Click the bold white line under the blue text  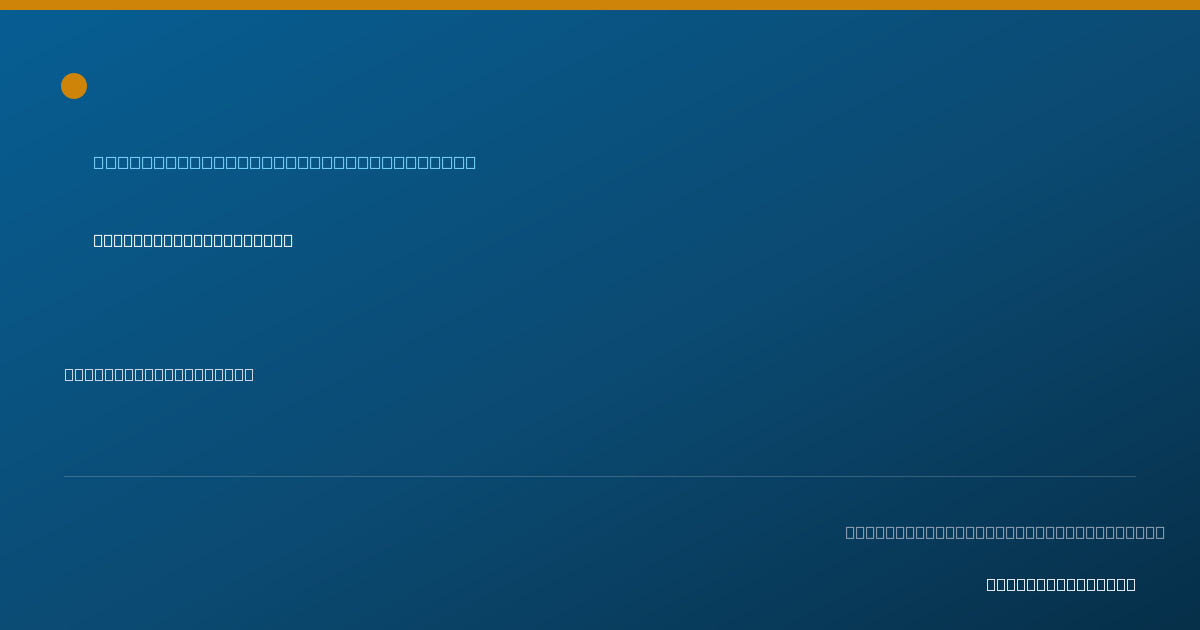point(193,240)
